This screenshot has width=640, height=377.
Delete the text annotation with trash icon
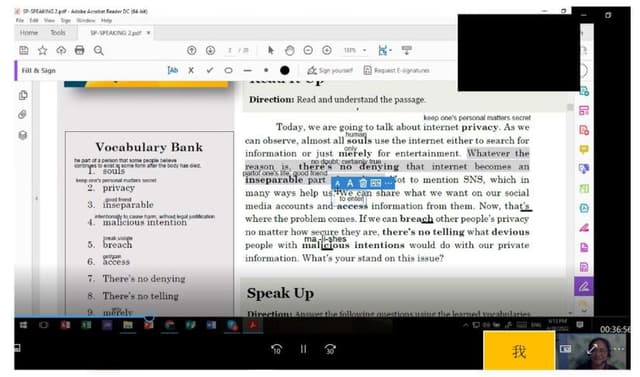[x=363, y=183]
